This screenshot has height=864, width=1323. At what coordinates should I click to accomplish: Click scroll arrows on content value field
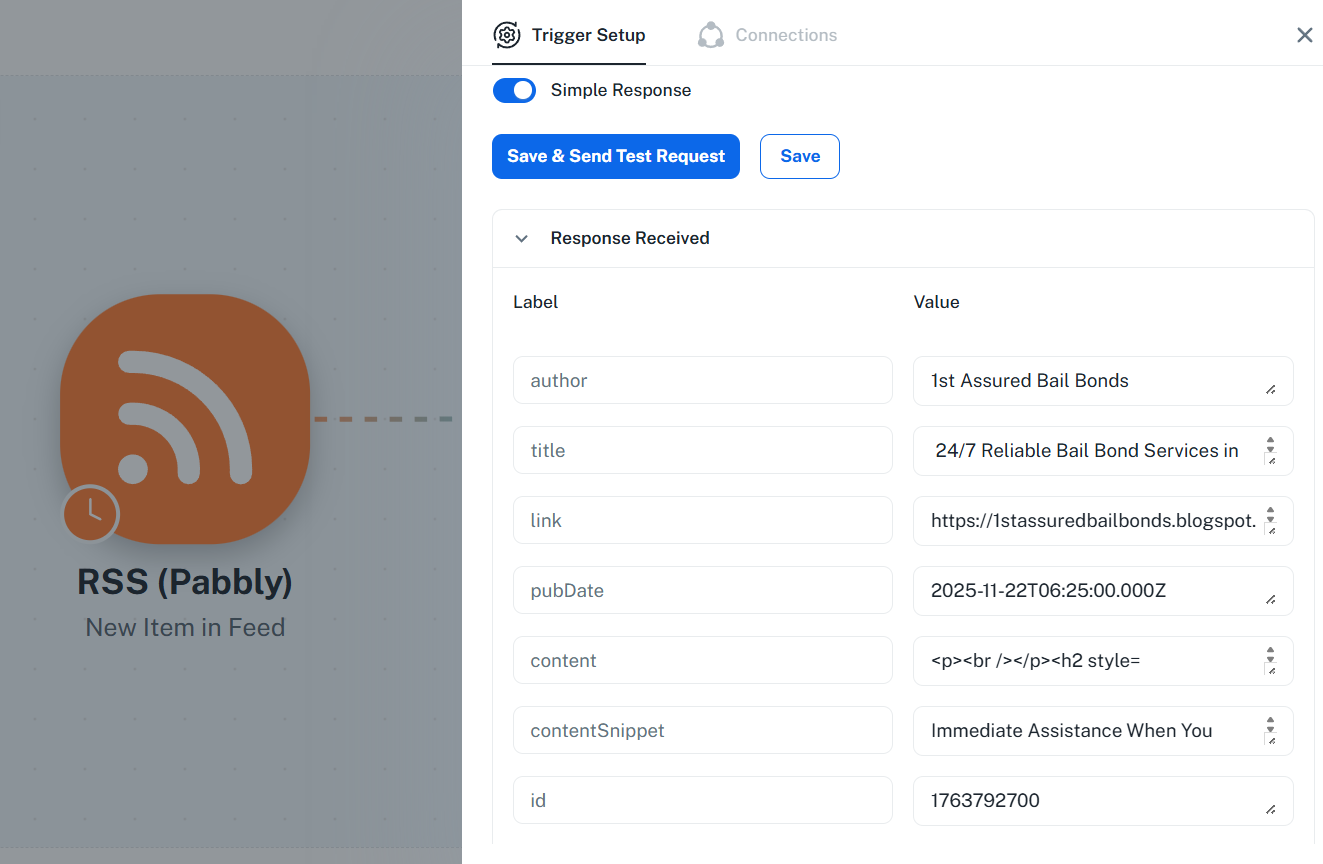click(x=1270, y=654)
